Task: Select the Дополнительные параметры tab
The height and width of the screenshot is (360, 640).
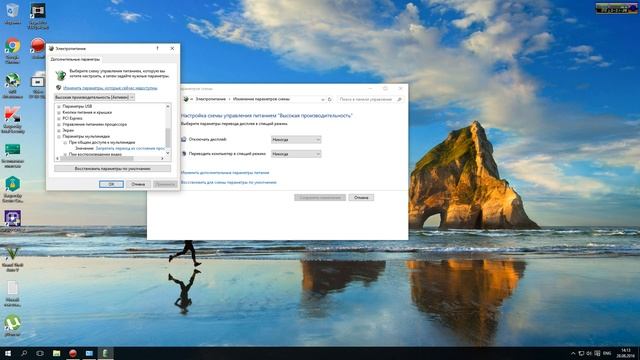Action: (75, 59)
